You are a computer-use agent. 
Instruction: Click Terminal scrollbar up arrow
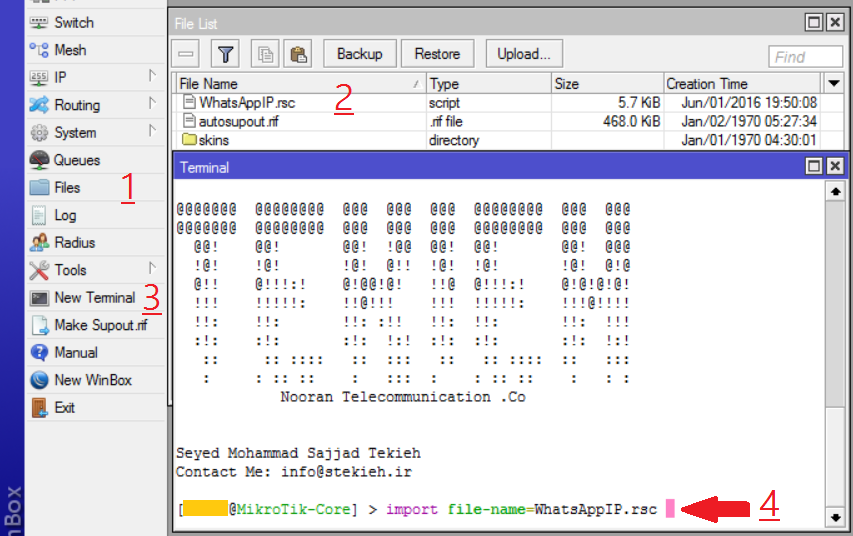[x=835, y=191]
